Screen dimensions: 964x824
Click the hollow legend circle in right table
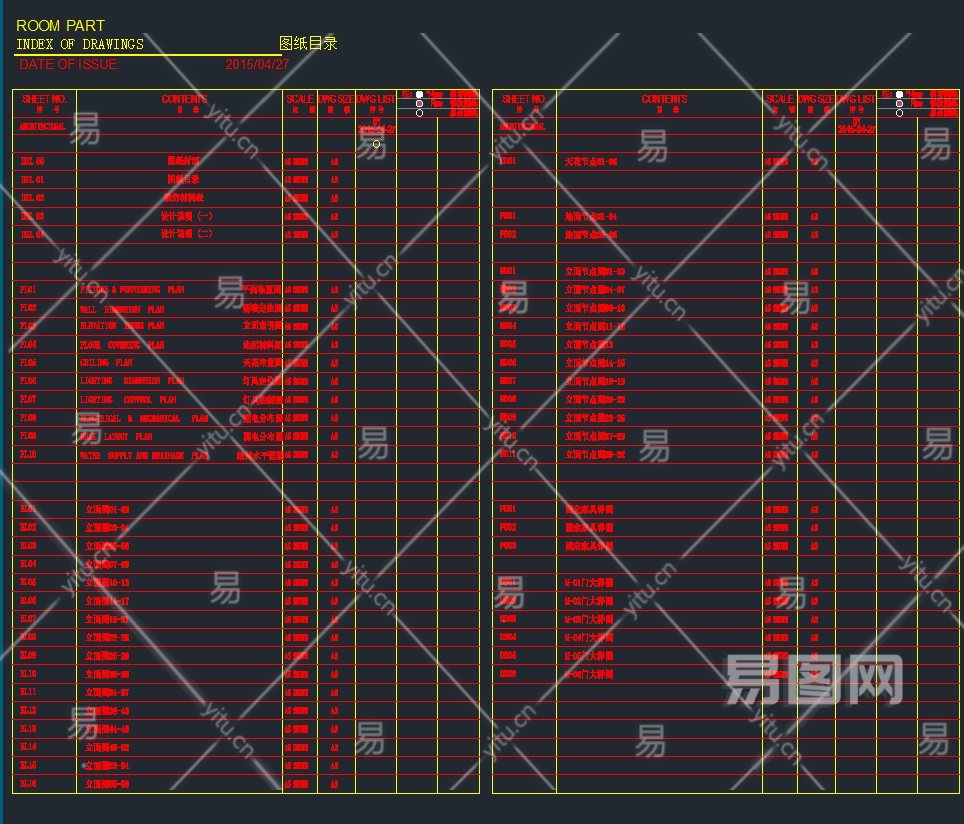[x=899, y=113]
